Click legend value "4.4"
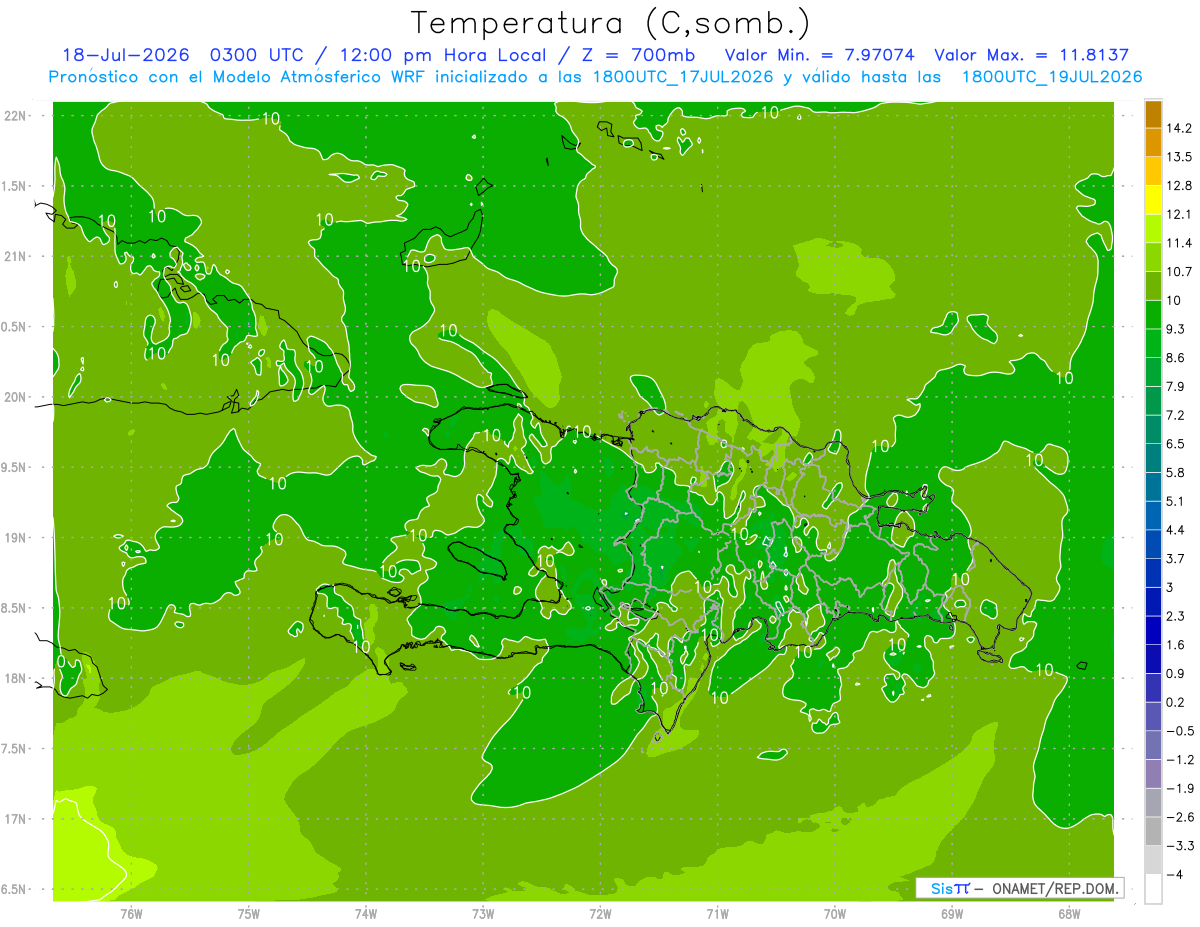The image size is (1200, 927). point(1176,530)
